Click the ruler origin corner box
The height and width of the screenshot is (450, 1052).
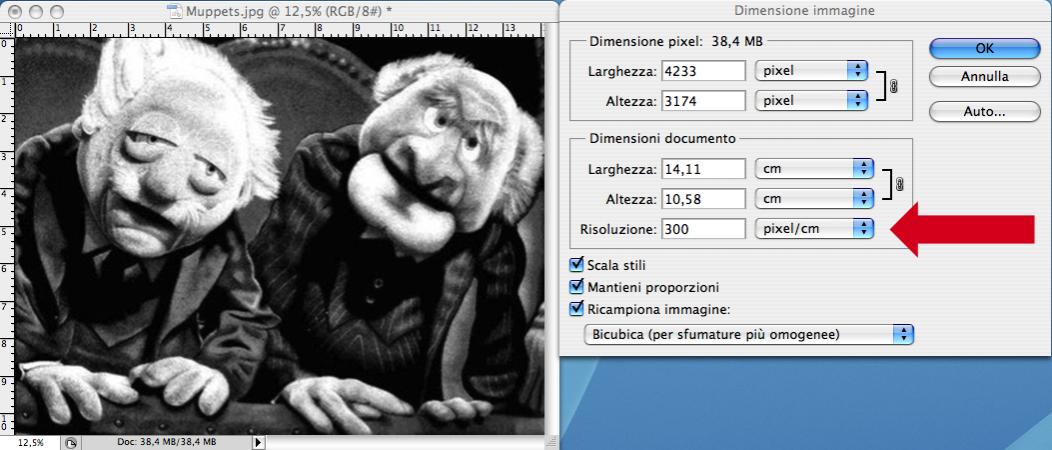tap(7, 30)
